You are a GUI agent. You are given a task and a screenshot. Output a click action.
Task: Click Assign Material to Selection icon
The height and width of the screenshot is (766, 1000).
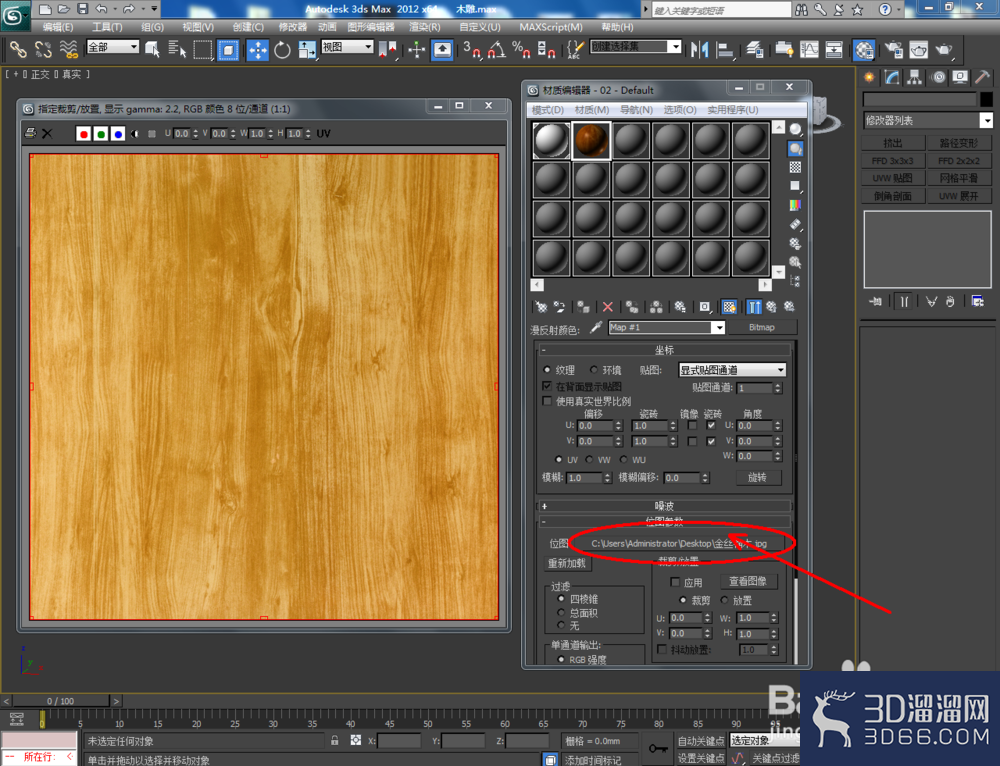(x=583, y=307)
